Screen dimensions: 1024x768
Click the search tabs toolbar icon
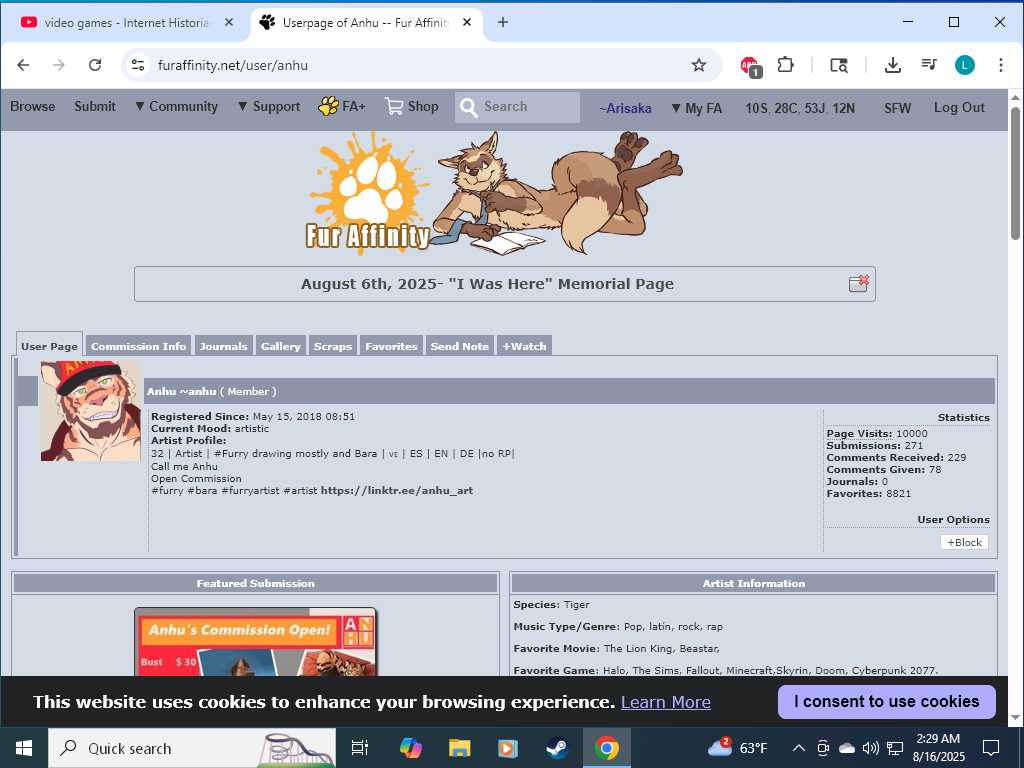pos(839,65)
